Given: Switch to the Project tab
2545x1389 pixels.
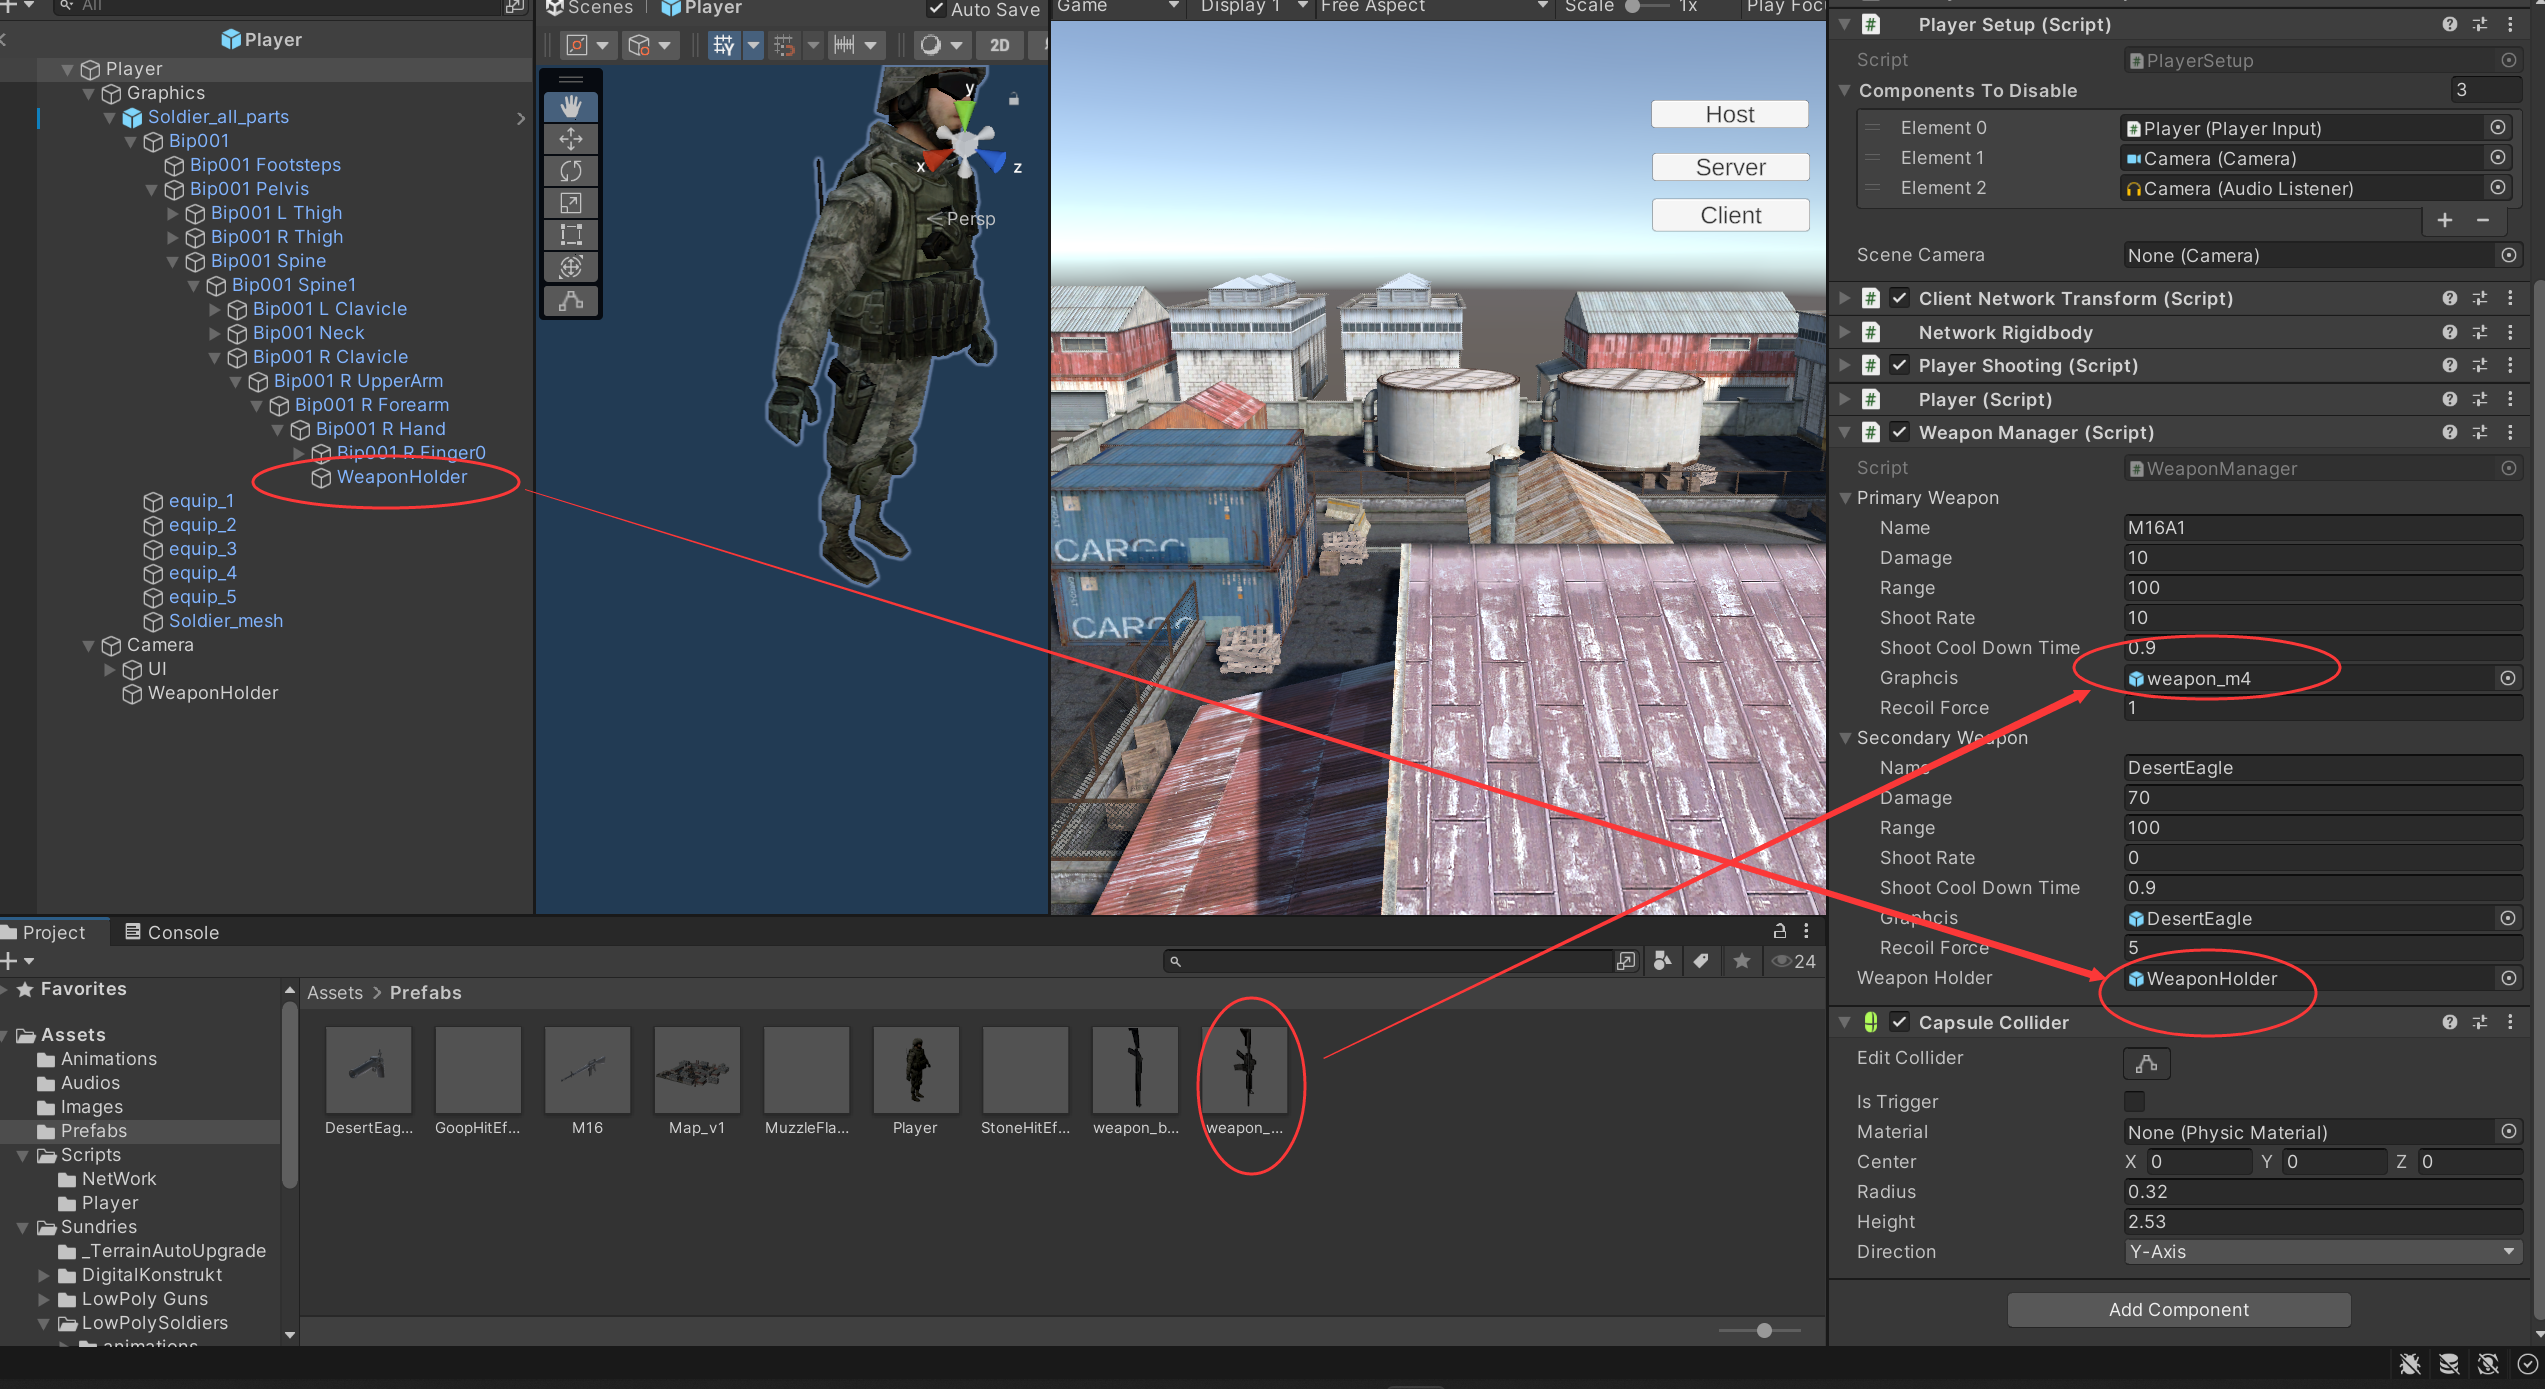Looking at the screenshot, I should (46, 932).
